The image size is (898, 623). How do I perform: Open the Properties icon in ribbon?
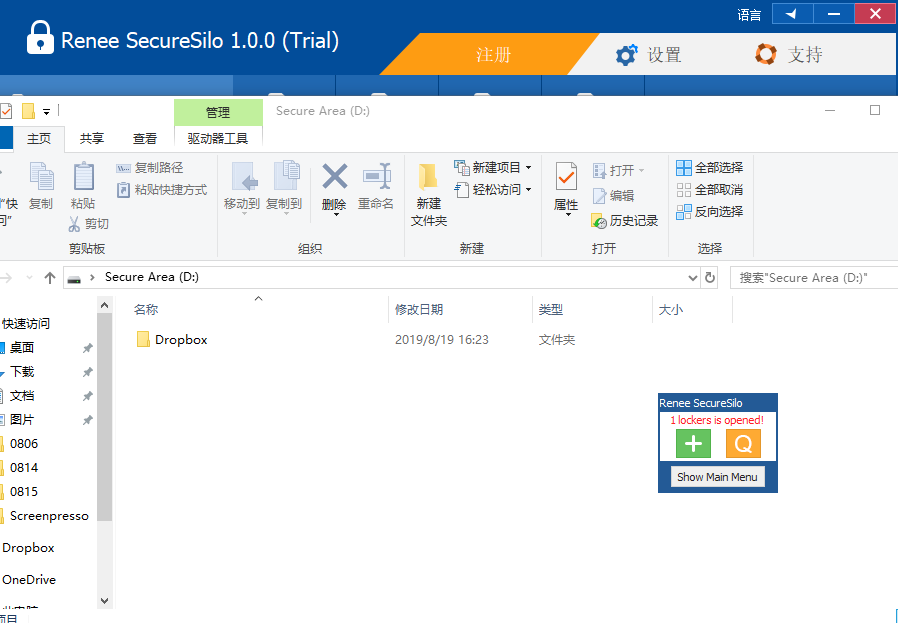coord(566,178)
